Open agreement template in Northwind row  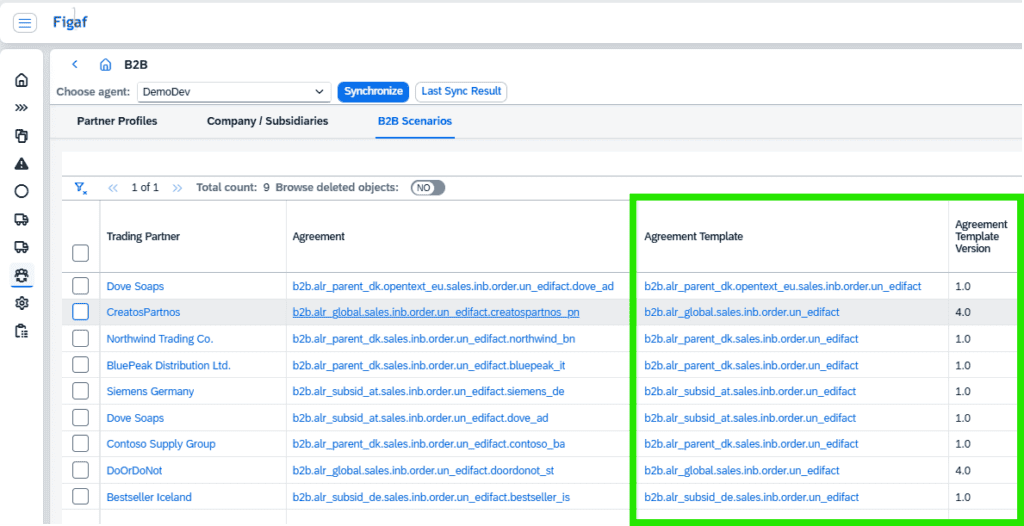coord(751,338)
